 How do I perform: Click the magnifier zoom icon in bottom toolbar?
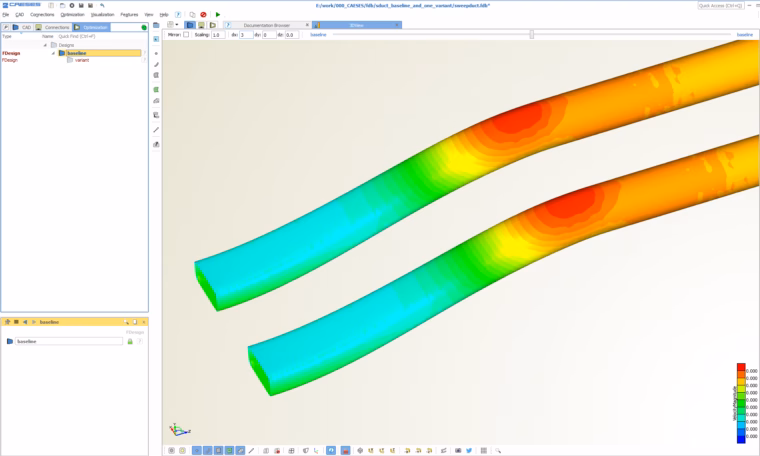(x=498, y=451)
